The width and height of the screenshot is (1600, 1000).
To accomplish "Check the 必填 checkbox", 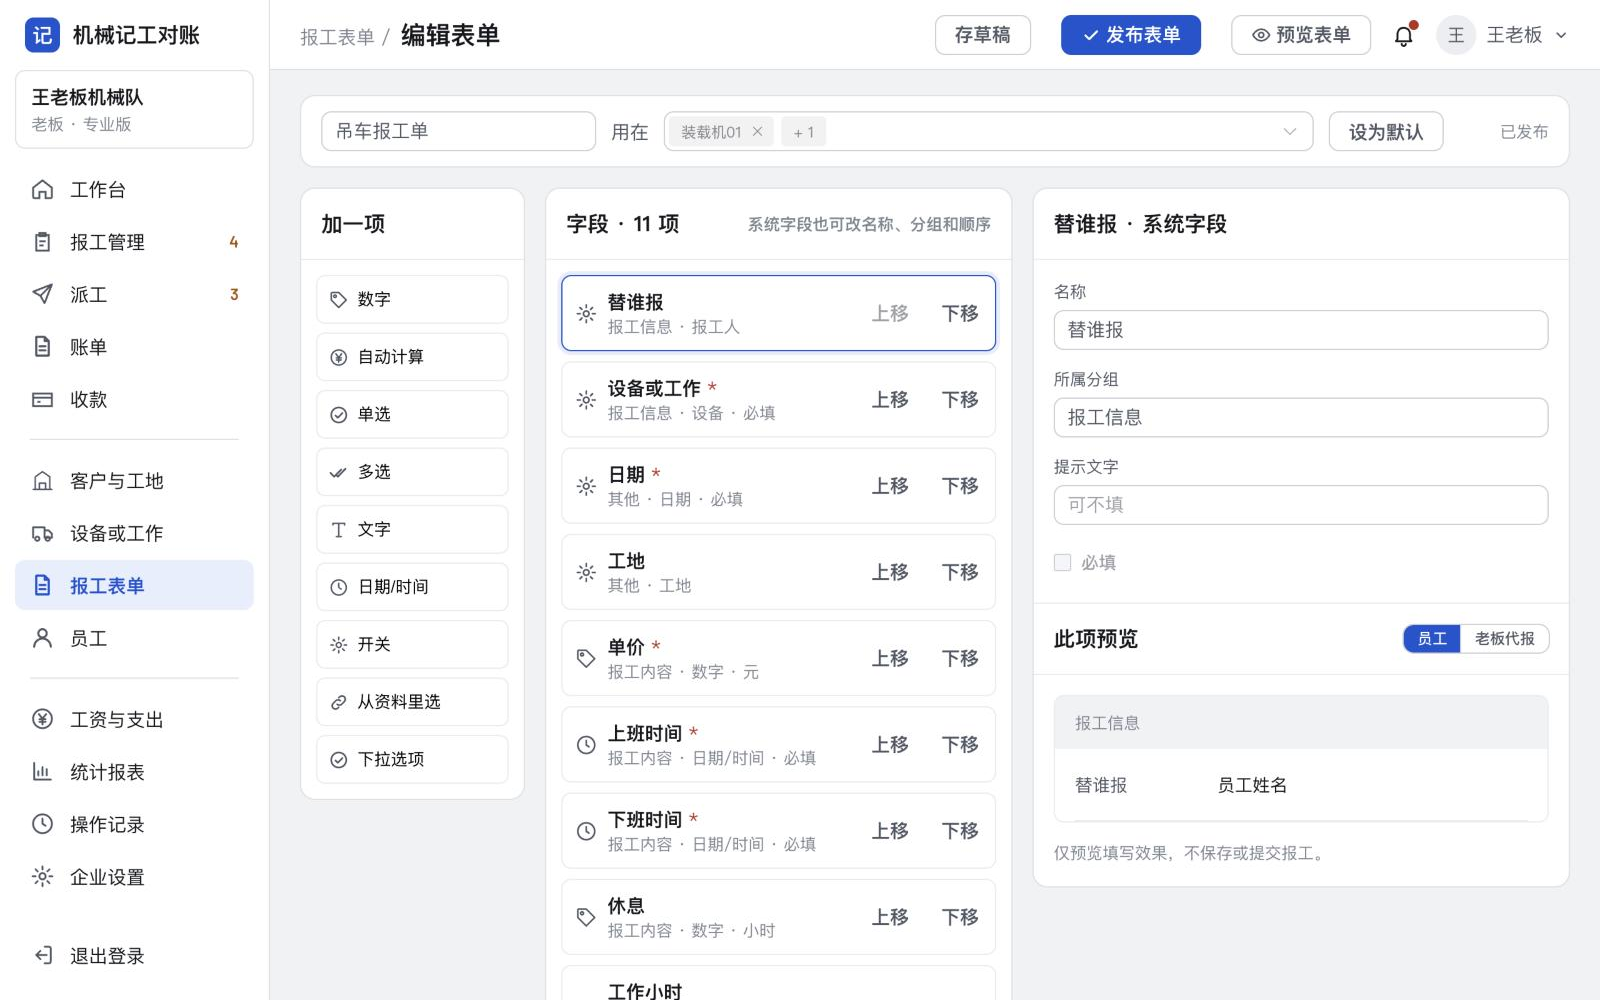I will pos(1062,562).
